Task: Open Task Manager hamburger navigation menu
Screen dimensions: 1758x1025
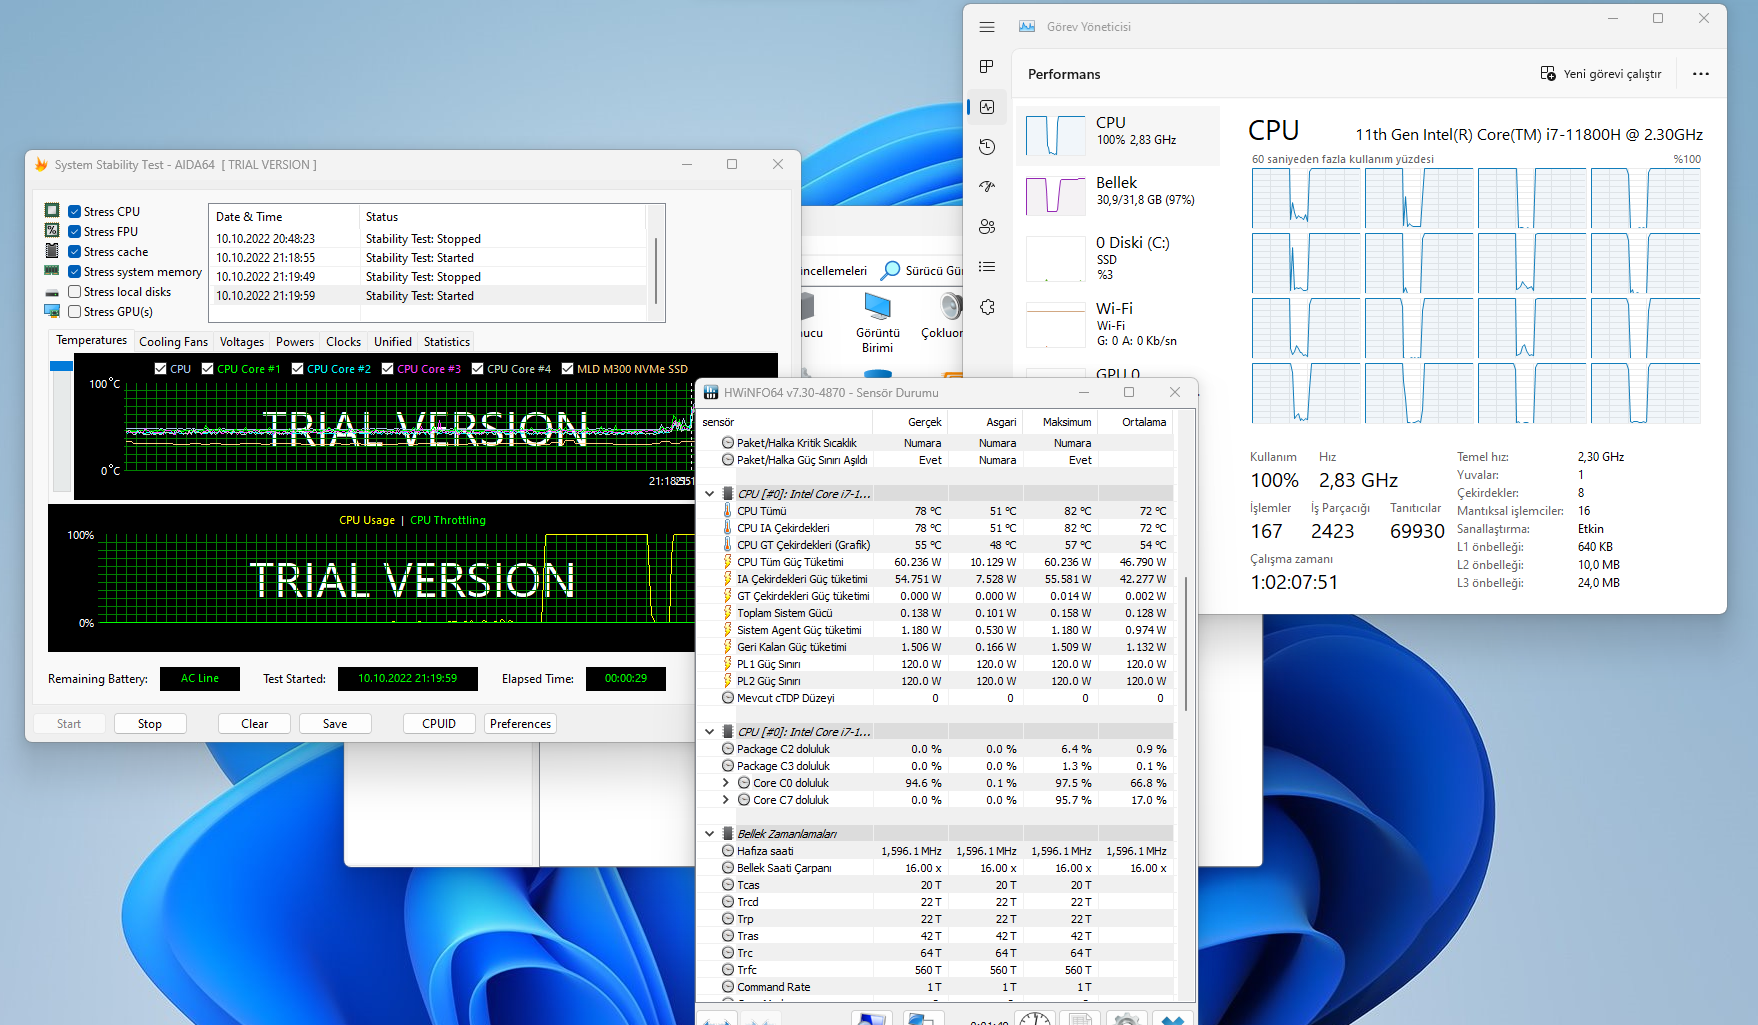Action: [987, 27]
